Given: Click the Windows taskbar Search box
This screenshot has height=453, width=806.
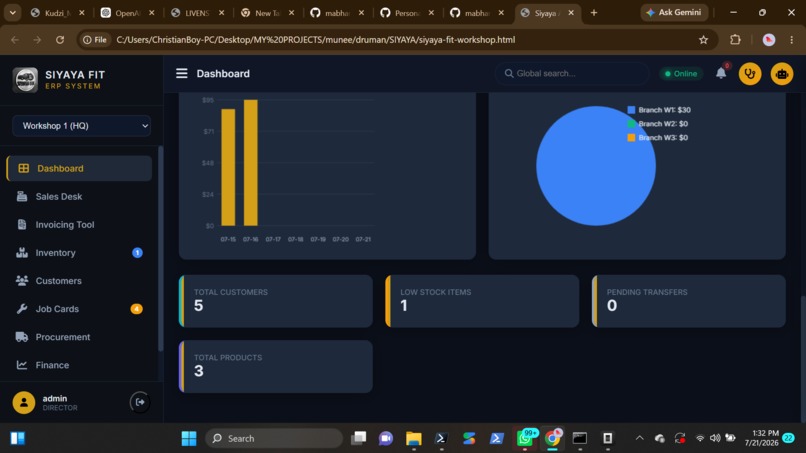Looking at the screenshot, I should click(x=274, y=438).
